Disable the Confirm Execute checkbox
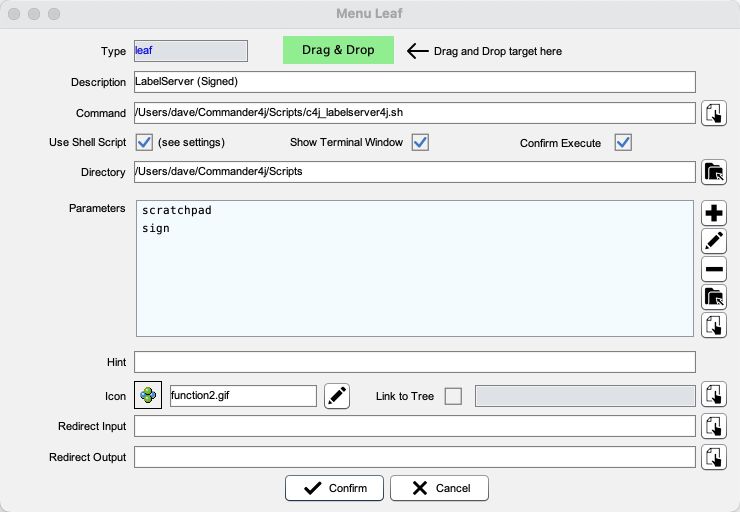This screenshot has height=512, width=740. 623,142
